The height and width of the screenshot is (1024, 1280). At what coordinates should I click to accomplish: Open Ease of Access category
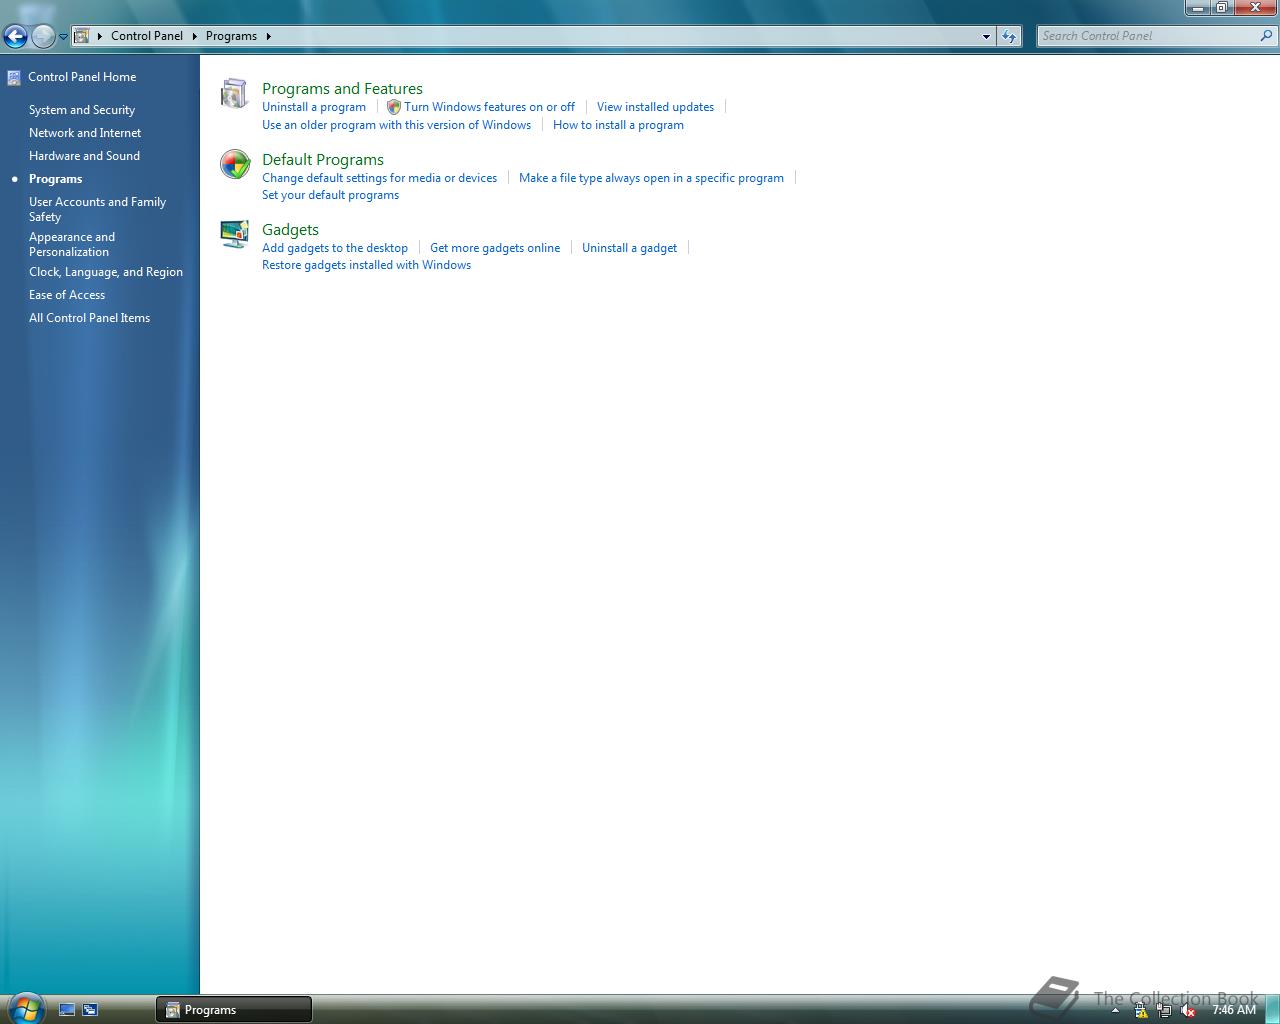pos(67,295)
